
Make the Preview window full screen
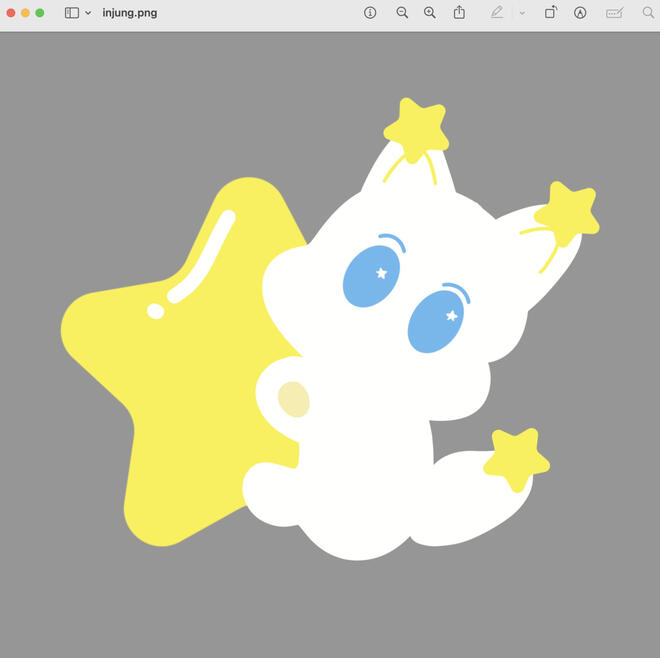pos(40,13)
